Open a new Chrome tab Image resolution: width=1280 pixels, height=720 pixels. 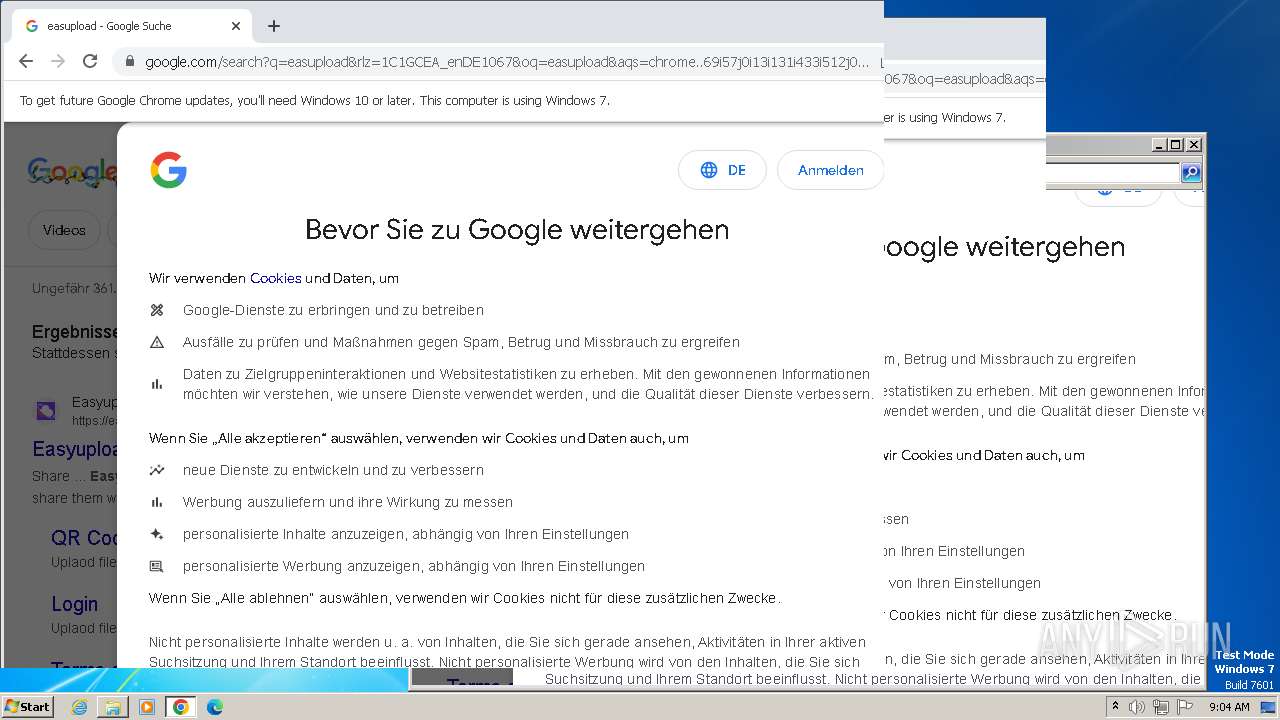pyautogui.click(x=274, y=26)
